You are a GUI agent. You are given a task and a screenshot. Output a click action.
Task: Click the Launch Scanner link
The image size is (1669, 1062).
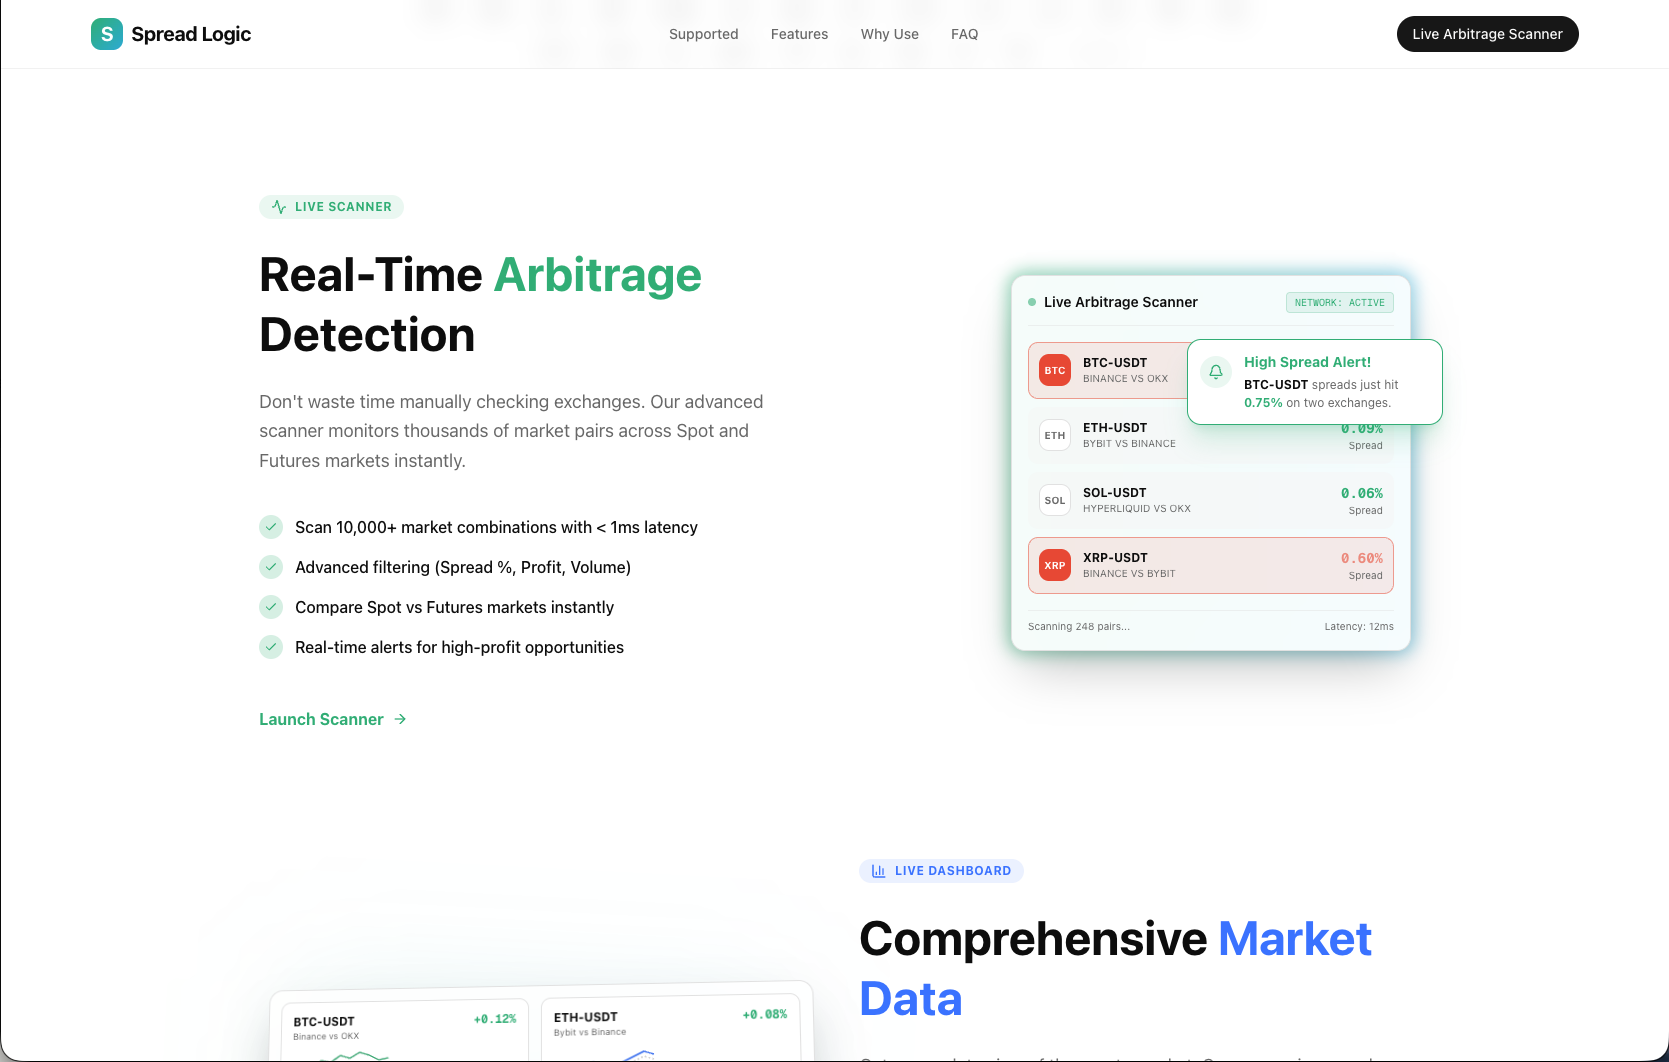[x=320, y=719]
